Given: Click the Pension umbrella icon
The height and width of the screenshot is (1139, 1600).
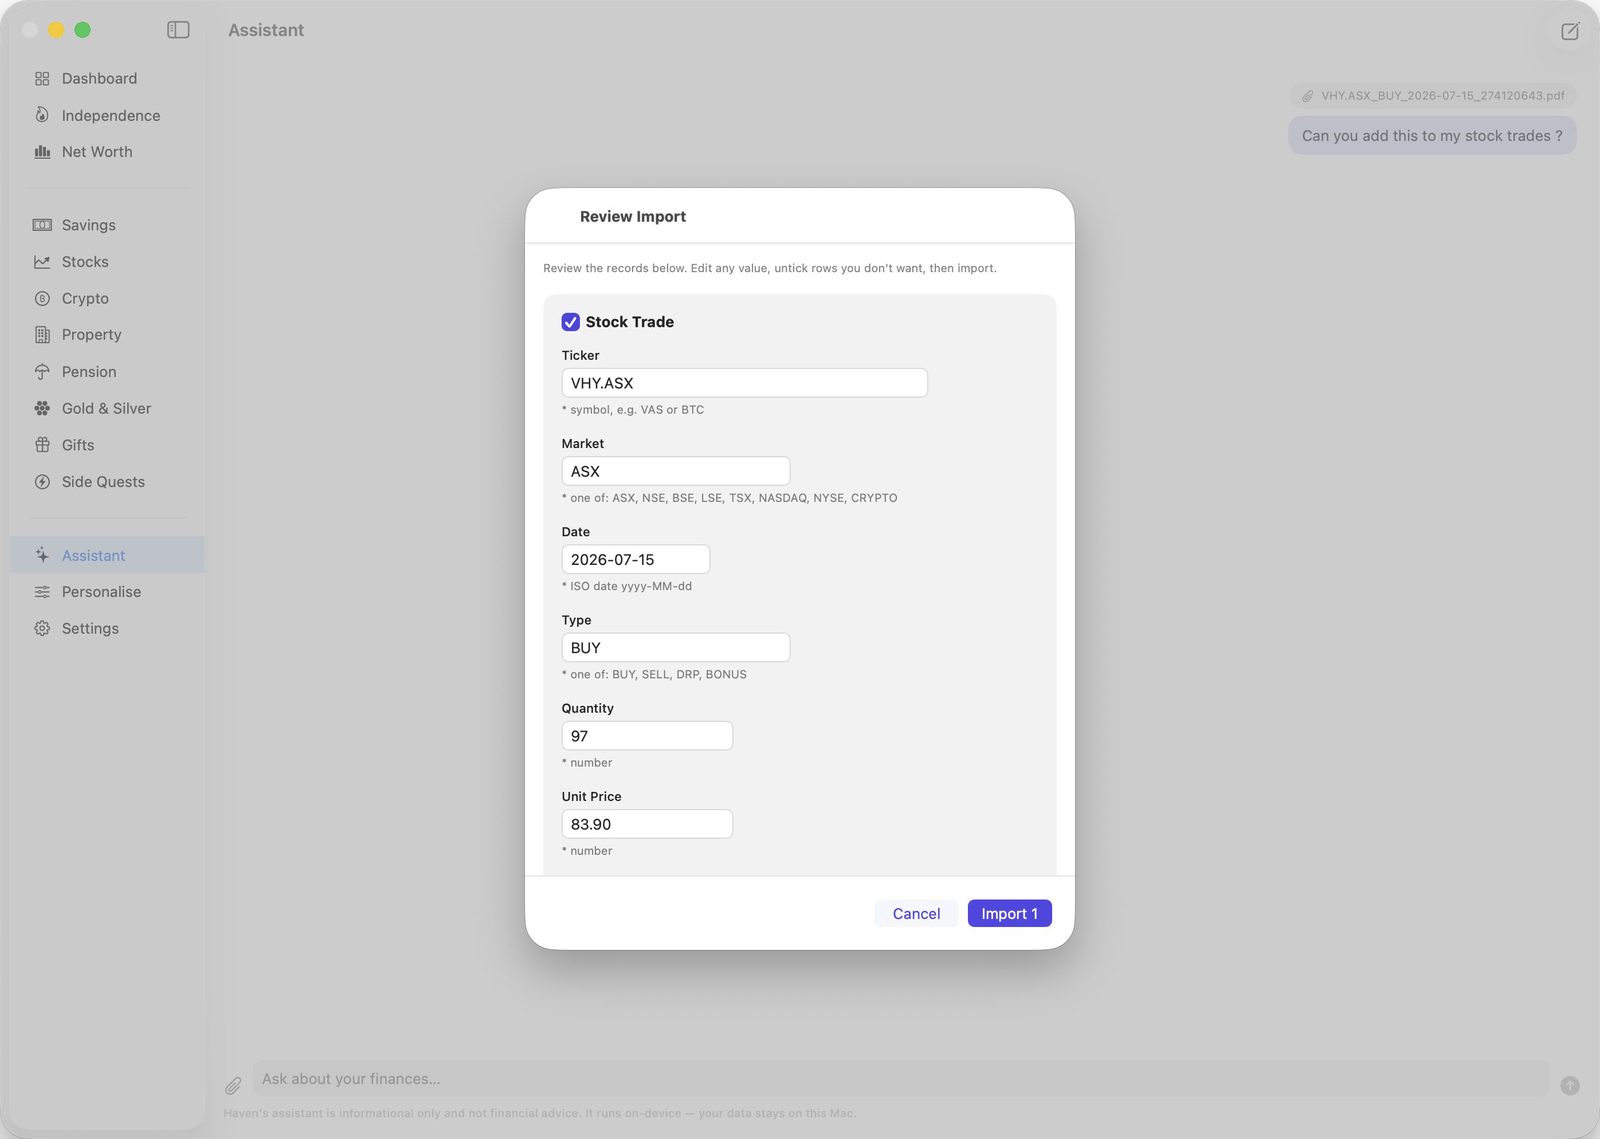Looking at the screenshot, I should pyautogui.click(x=42, y=372).
